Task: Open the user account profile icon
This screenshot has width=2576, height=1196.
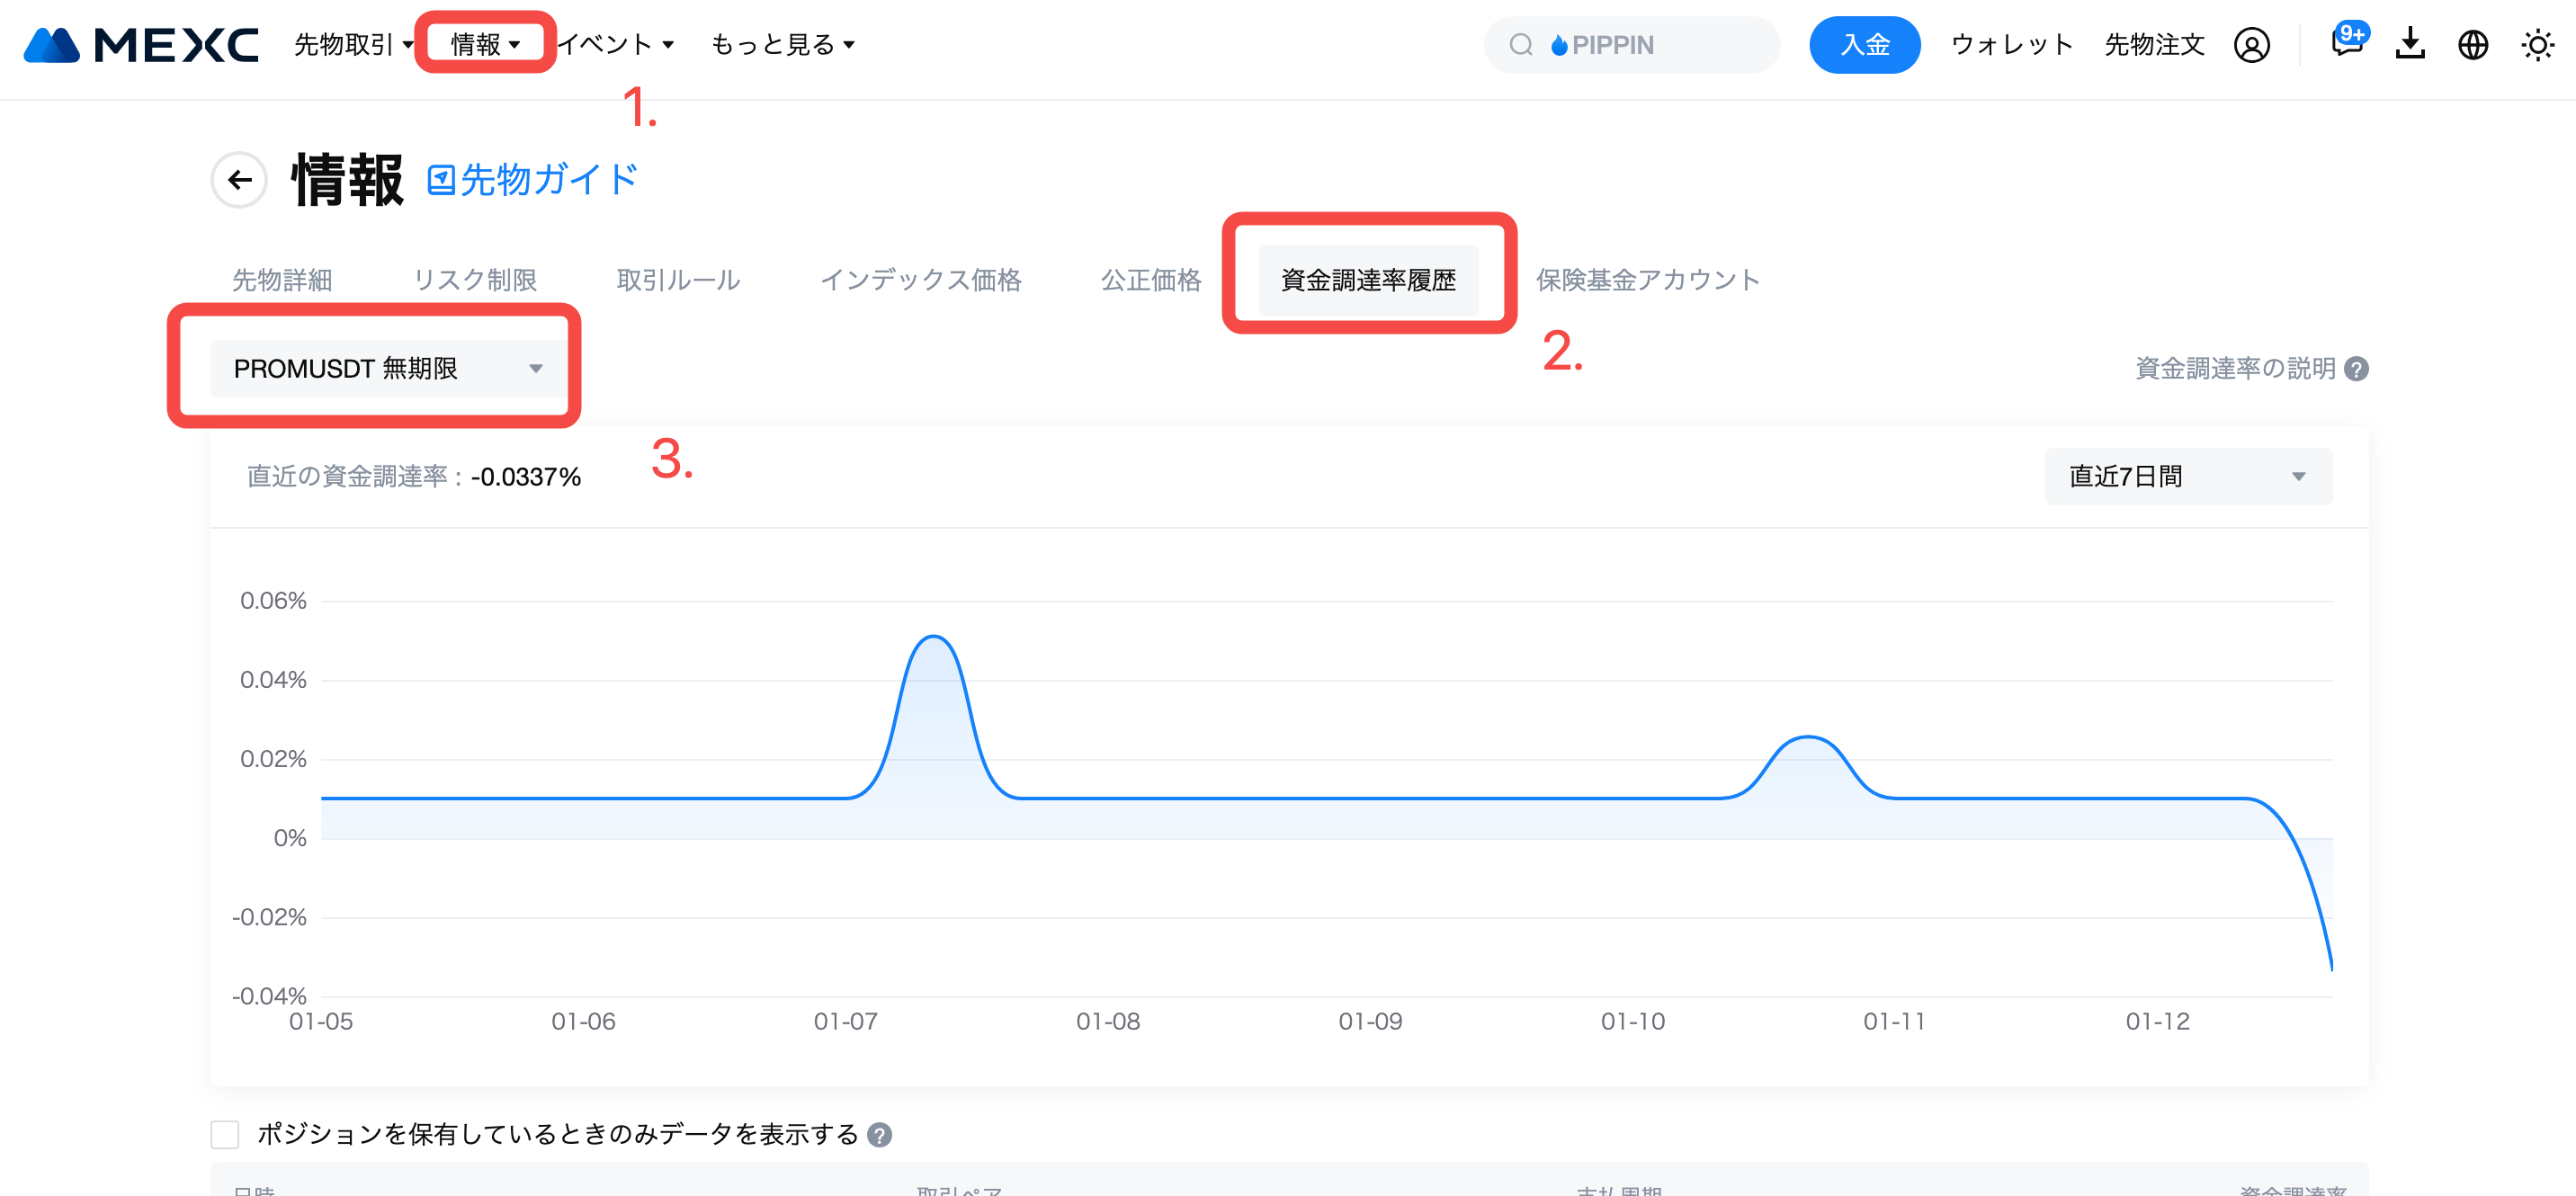Action: [2251, 45]
